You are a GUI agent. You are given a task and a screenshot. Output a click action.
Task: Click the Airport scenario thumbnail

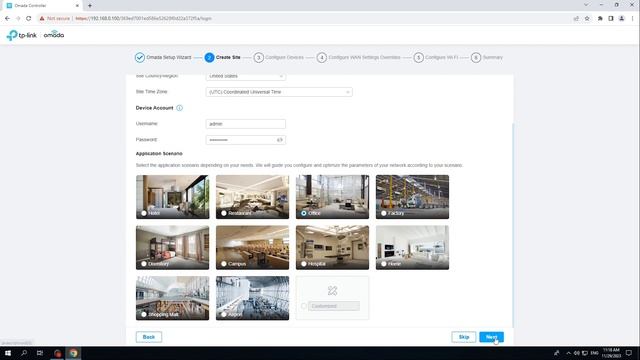point(253,298)
